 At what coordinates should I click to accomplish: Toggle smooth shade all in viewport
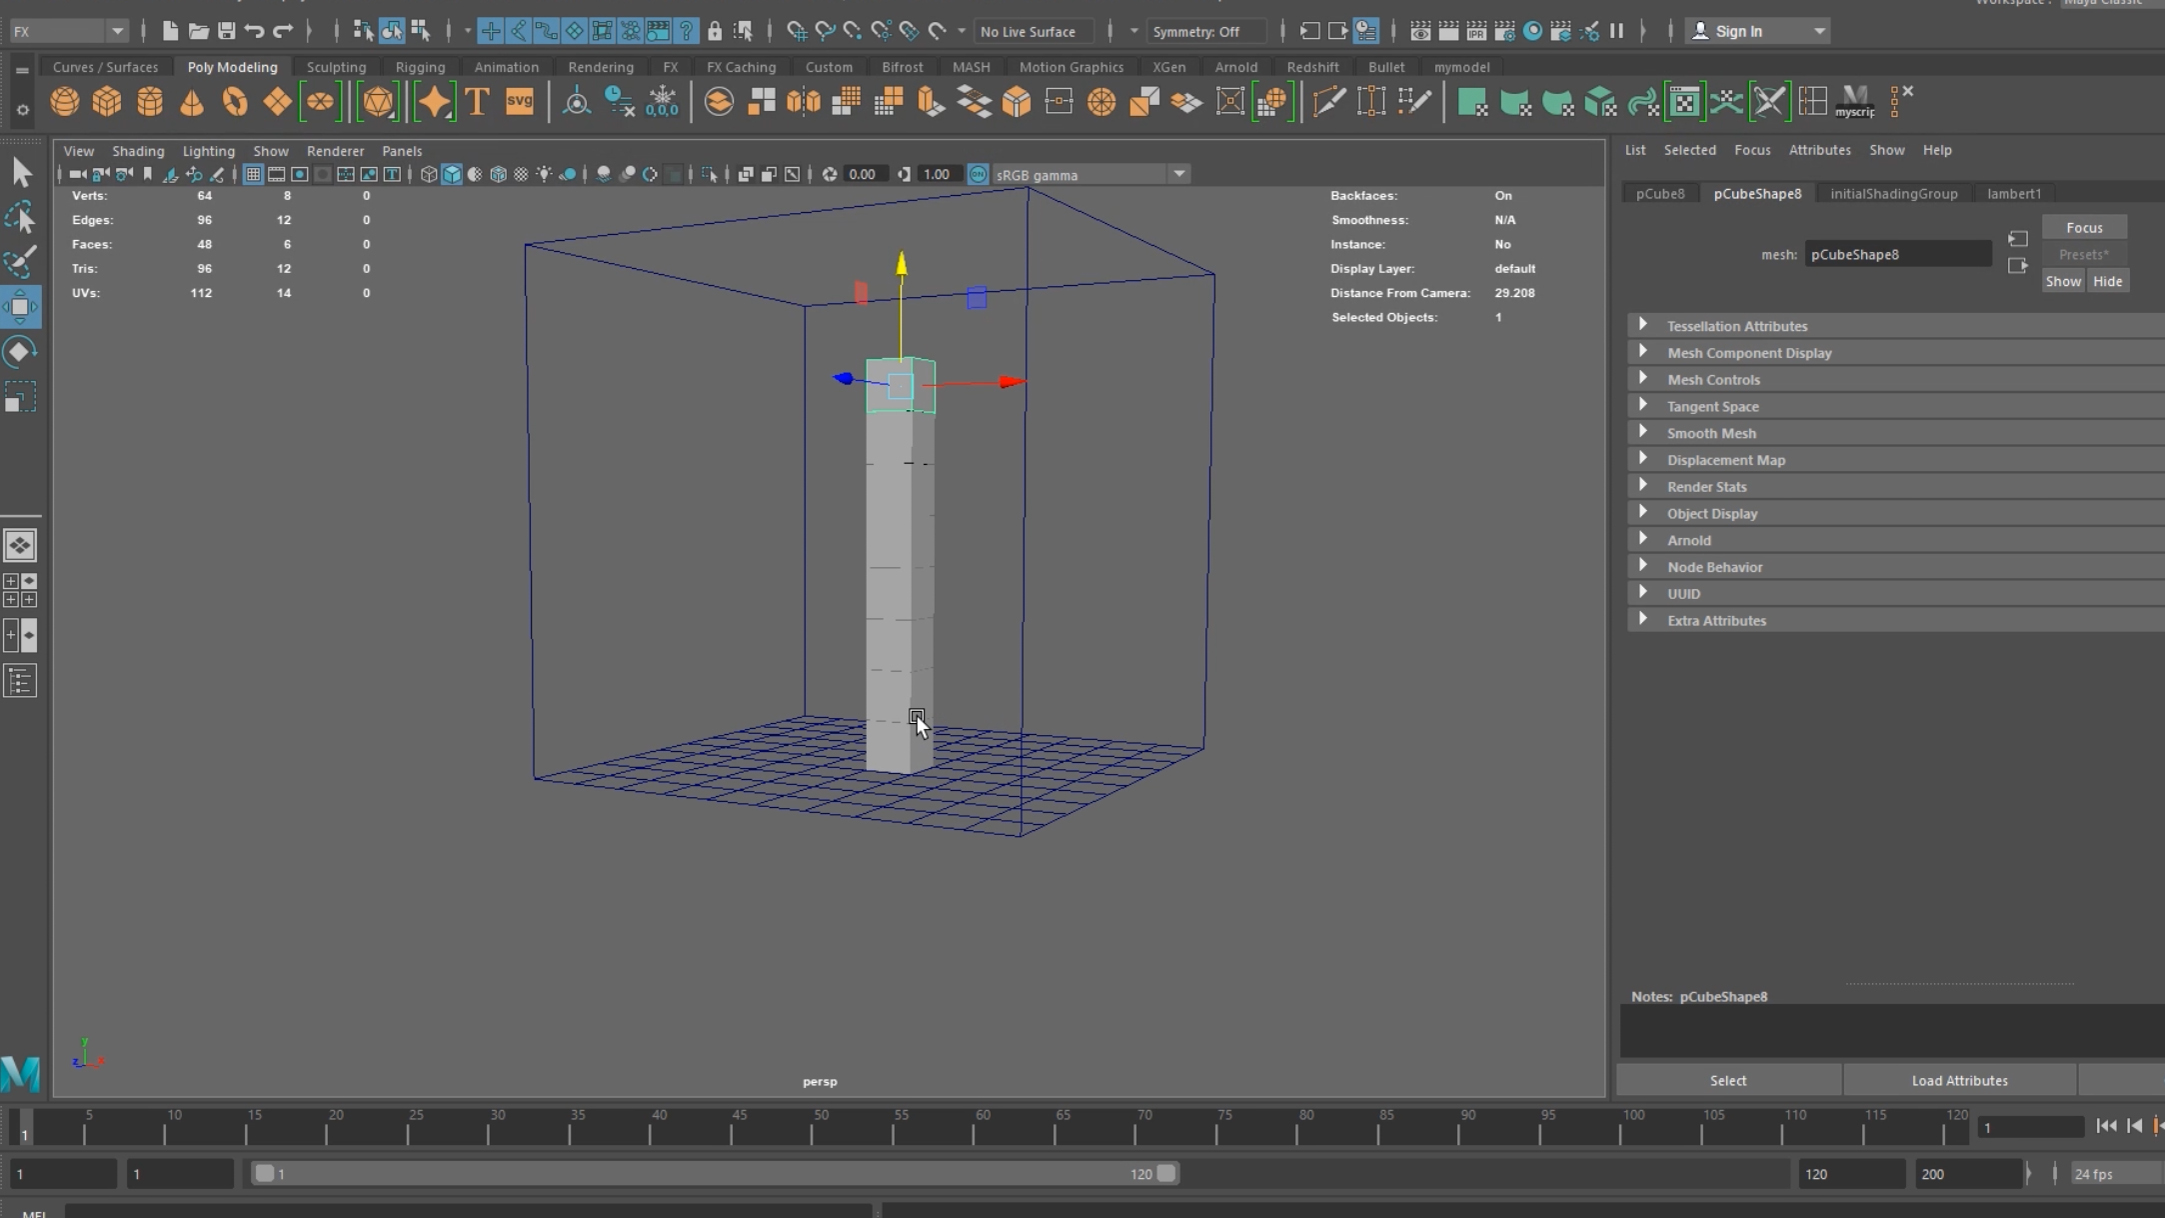[452, 175]
